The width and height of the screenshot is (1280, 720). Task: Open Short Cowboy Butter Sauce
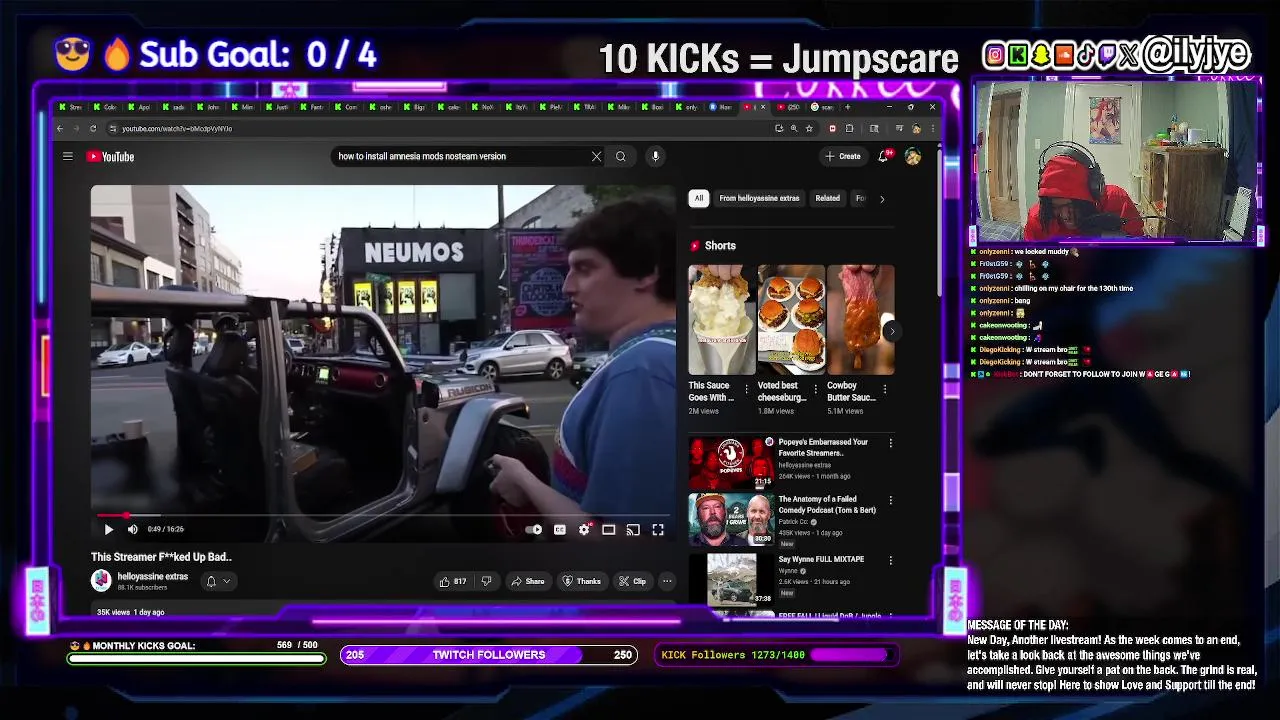[x=860, y=320]
